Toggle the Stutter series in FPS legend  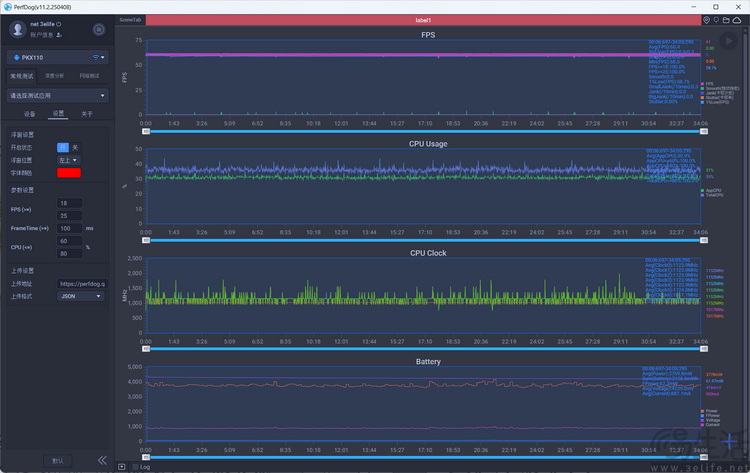717,98
